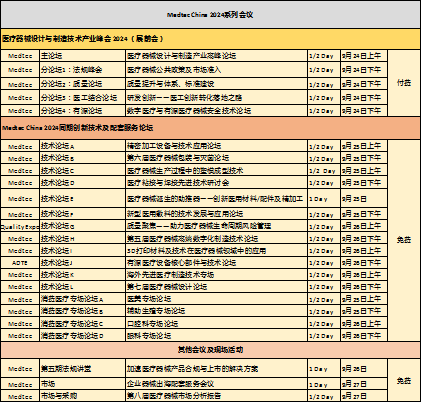This screenshot has height=404, width=423.
Task: Select the '分论坛4：有源论坛' cell
Action: (82, 111)
